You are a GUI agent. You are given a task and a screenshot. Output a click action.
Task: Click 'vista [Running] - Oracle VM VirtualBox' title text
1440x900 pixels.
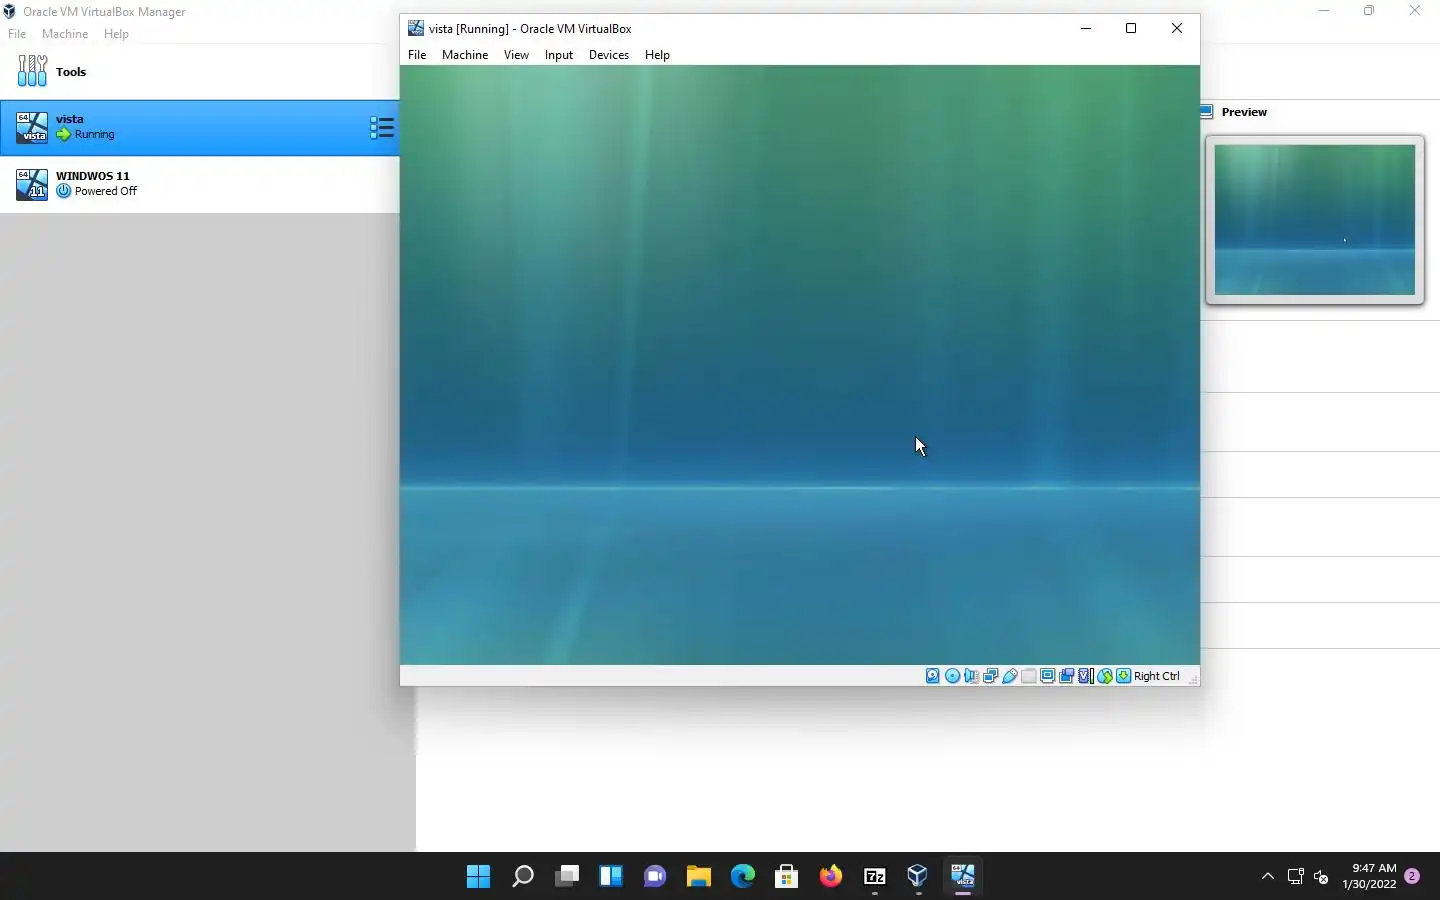[x=530, y=29]
